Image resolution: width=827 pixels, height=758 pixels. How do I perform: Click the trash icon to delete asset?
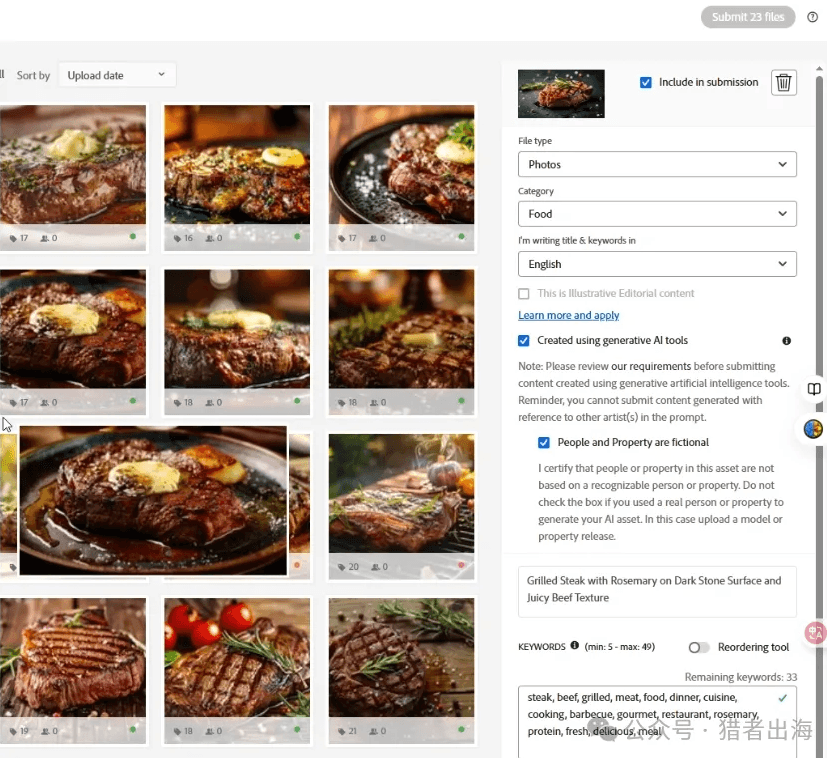pyautogui.click(x=784, y=83)
